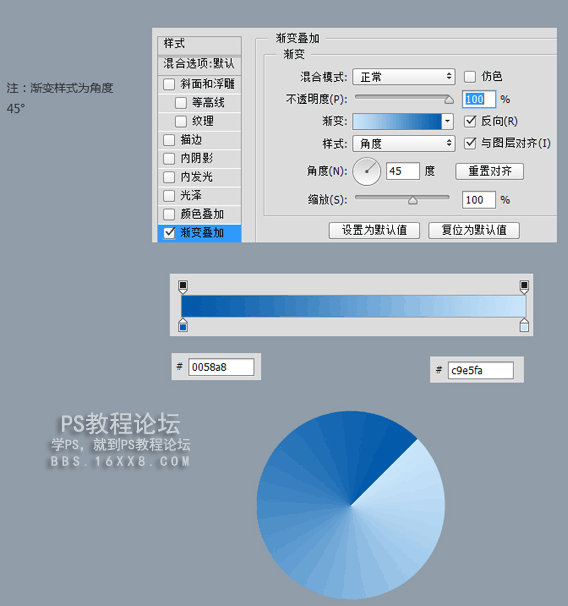Check the 内发光 style checkbox
This screenshot has height=606, width=568.
click(x=169, y=177)
